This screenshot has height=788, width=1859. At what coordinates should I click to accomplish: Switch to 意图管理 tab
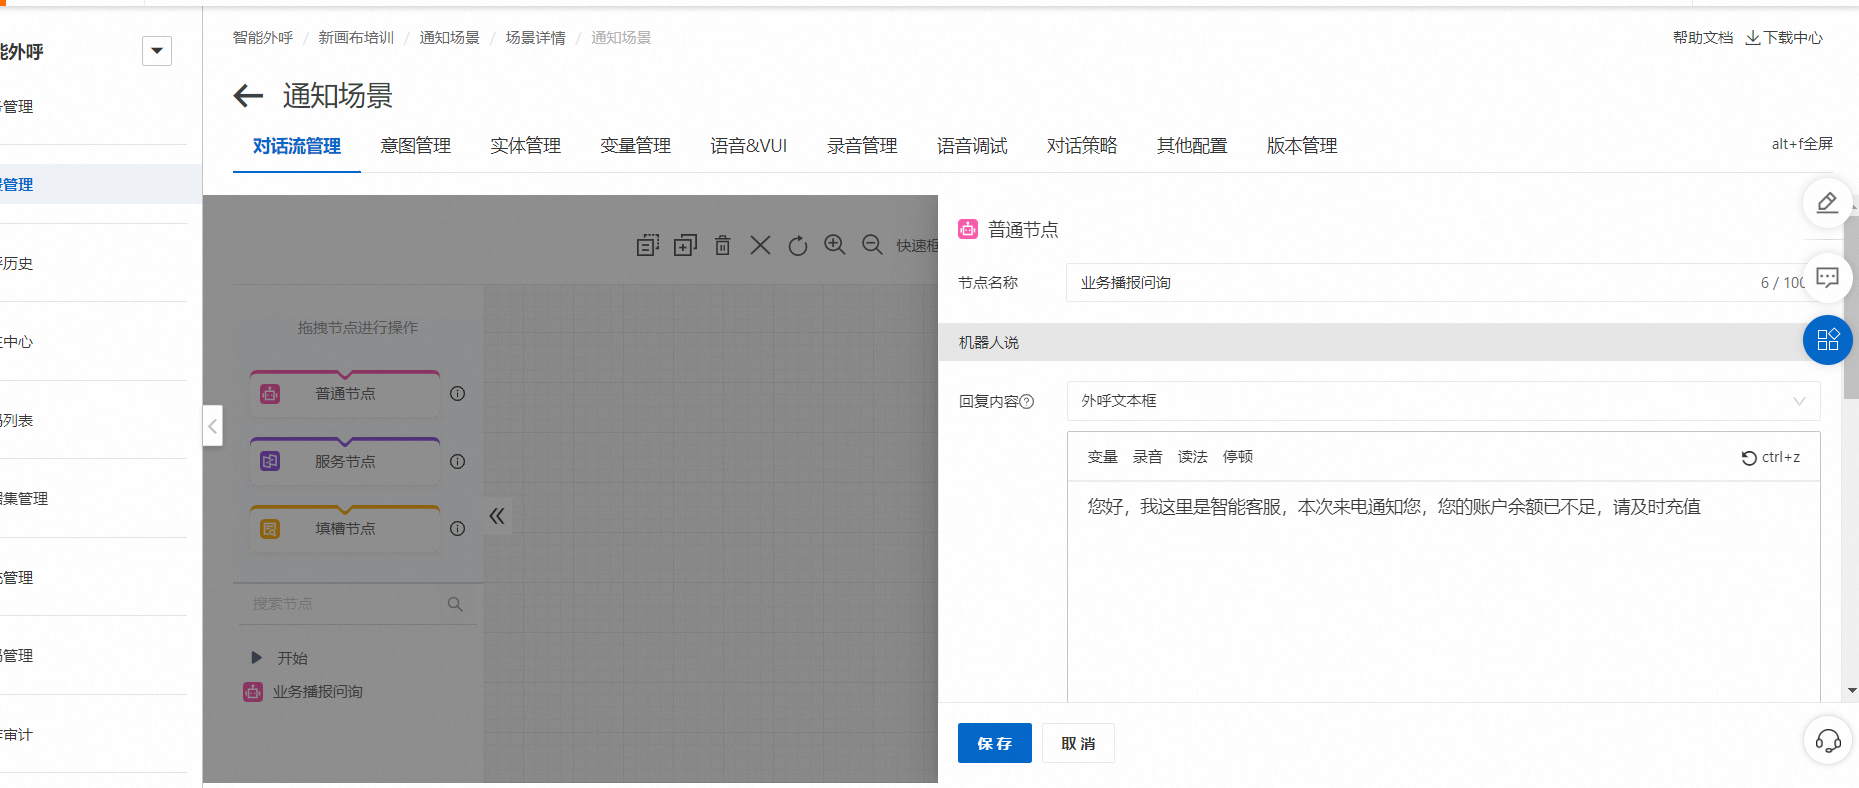pos(416,146)
